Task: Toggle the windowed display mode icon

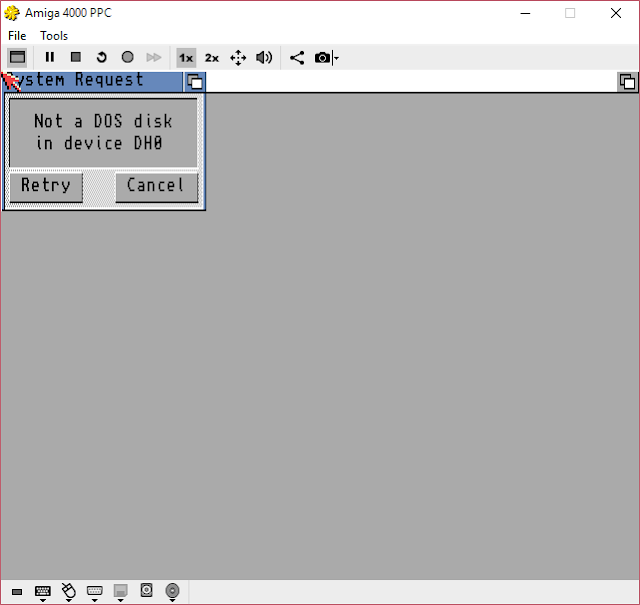Action: 17,57
